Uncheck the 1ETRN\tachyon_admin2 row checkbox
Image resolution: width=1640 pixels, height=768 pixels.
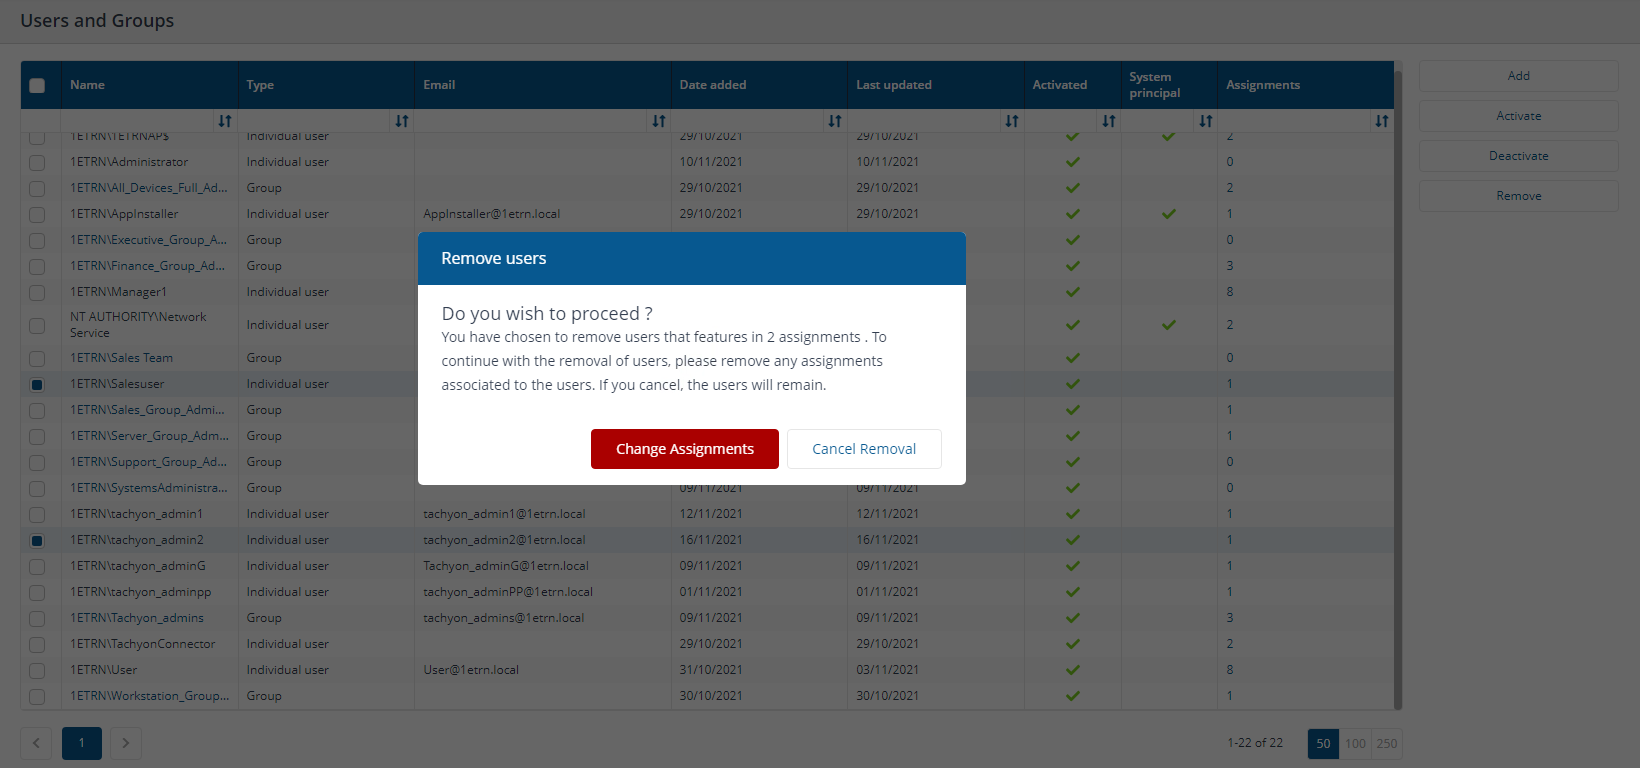[37, 541]
